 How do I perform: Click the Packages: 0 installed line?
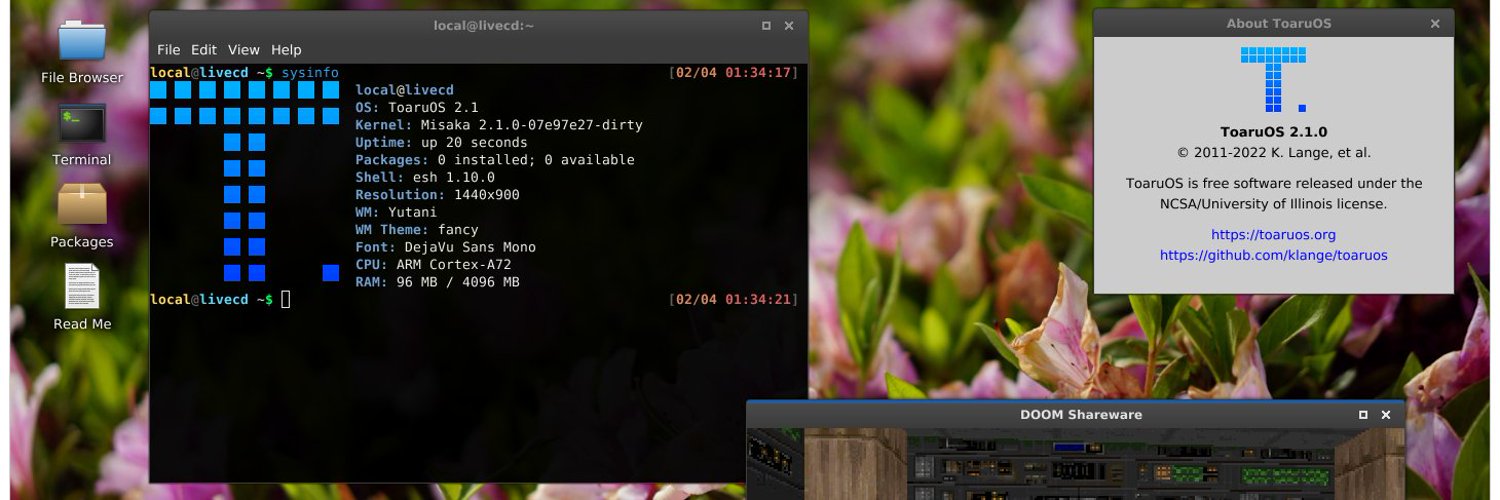pos(495,160)
